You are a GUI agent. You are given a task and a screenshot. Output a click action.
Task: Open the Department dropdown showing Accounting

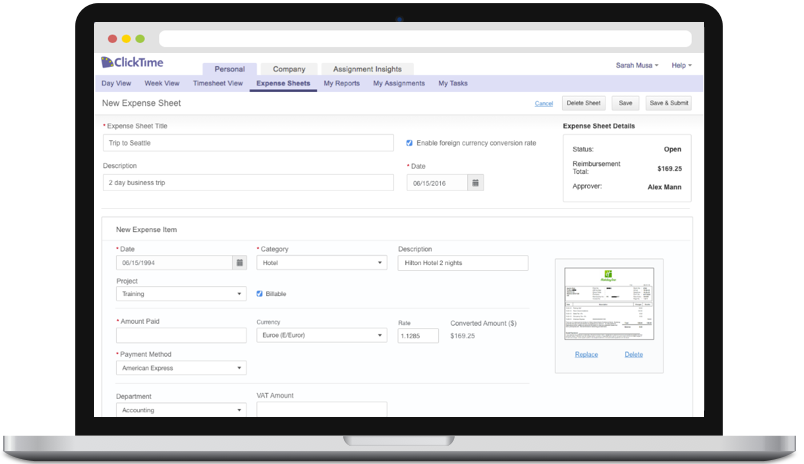click(181, 409)
